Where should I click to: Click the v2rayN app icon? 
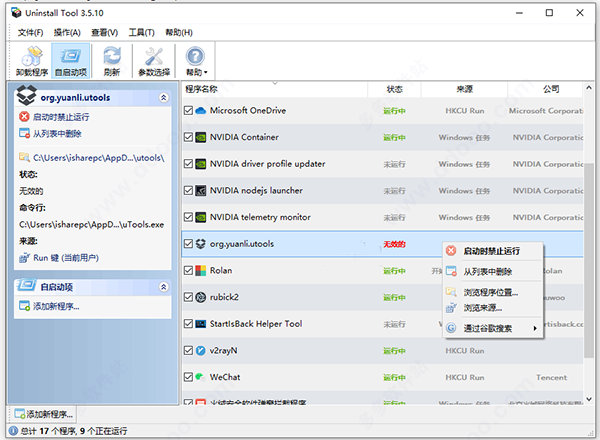click(x=201, y=350)
